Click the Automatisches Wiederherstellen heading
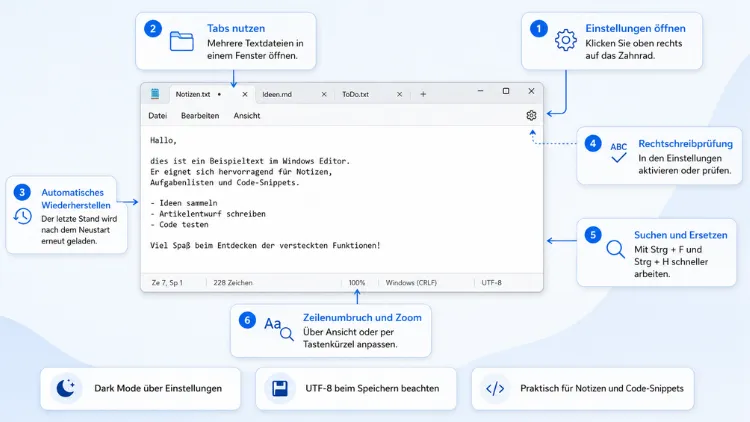The width and height of the screenshot is (750, 422). click(x=76, y=199)
